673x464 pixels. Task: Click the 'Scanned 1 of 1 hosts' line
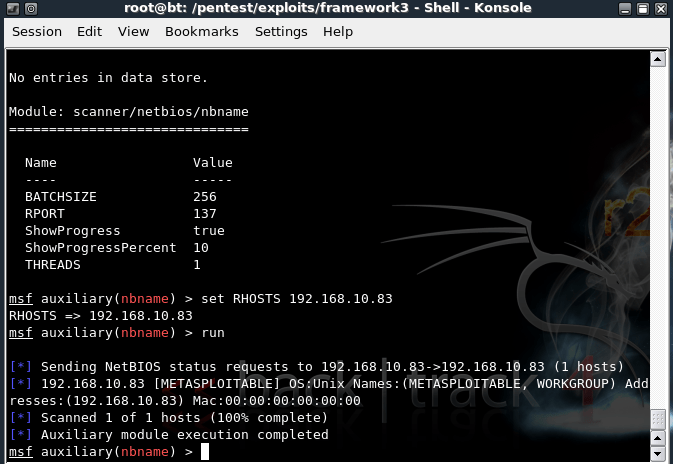point(184,418)
